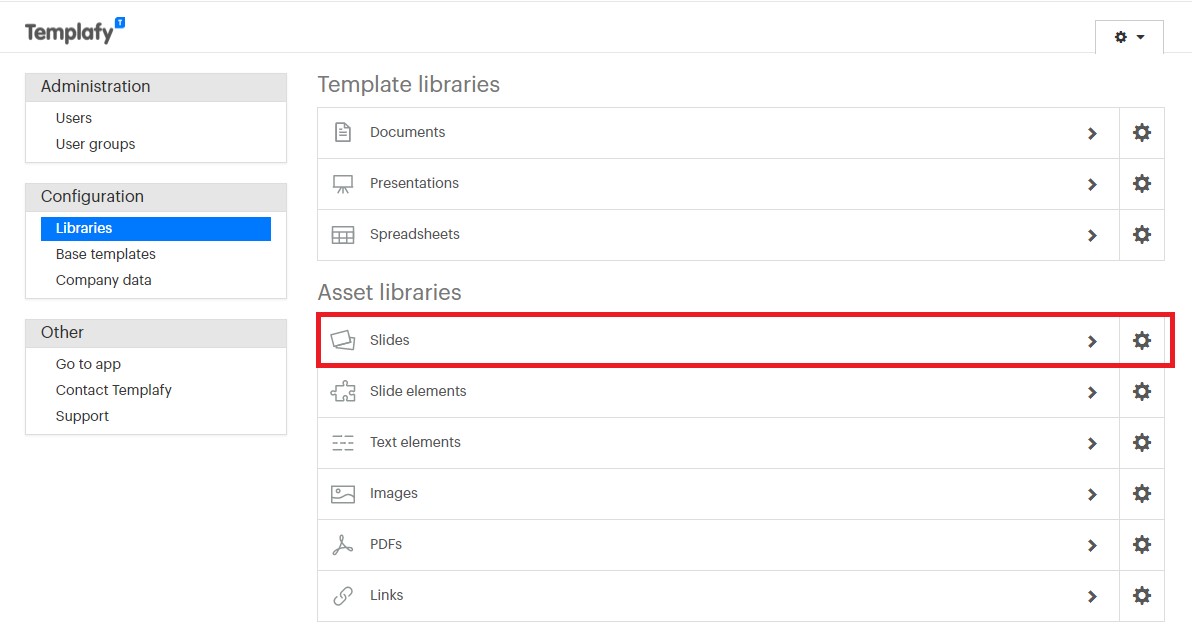Click the Spreadsheets grid icon

click(x=342, y=233)
